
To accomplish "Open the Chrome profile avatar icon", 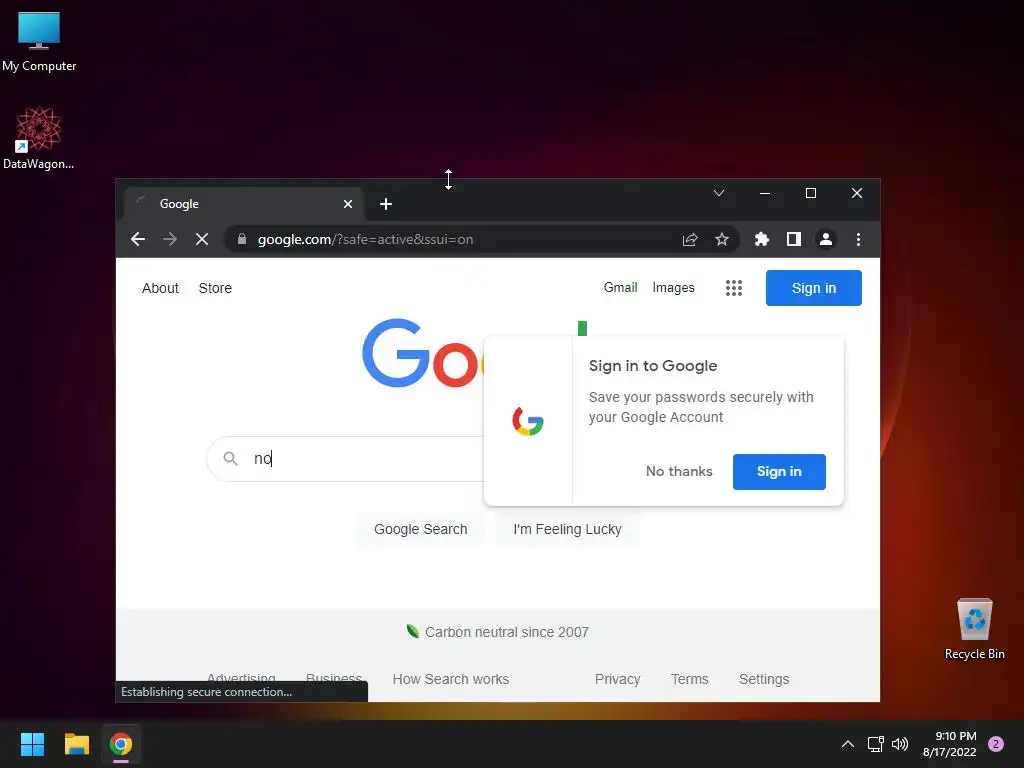I will [825, 239].
